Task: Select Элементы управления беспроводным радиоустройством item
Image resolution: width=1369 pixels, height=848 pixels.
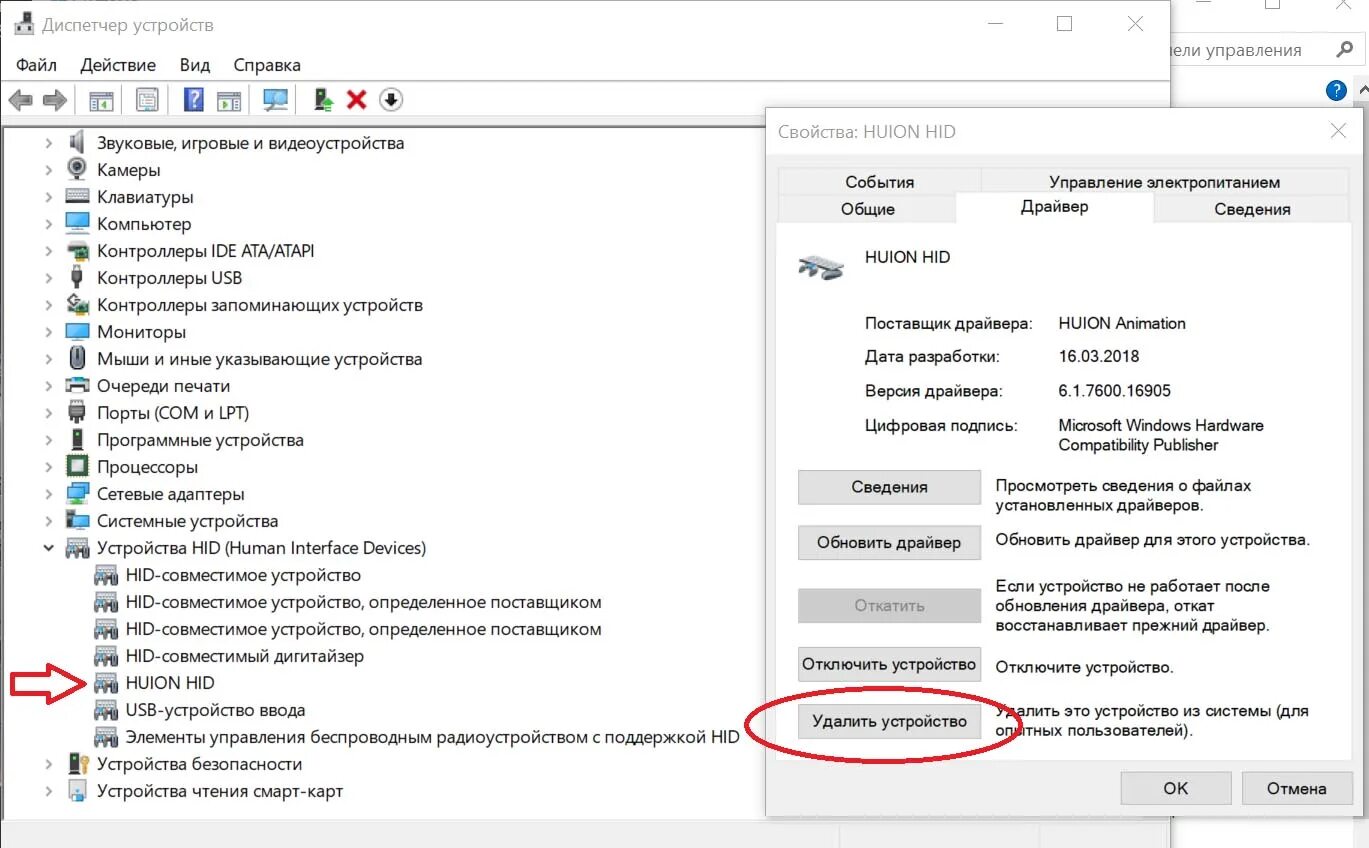Action: pyautogui.click(x=432, y=737)
